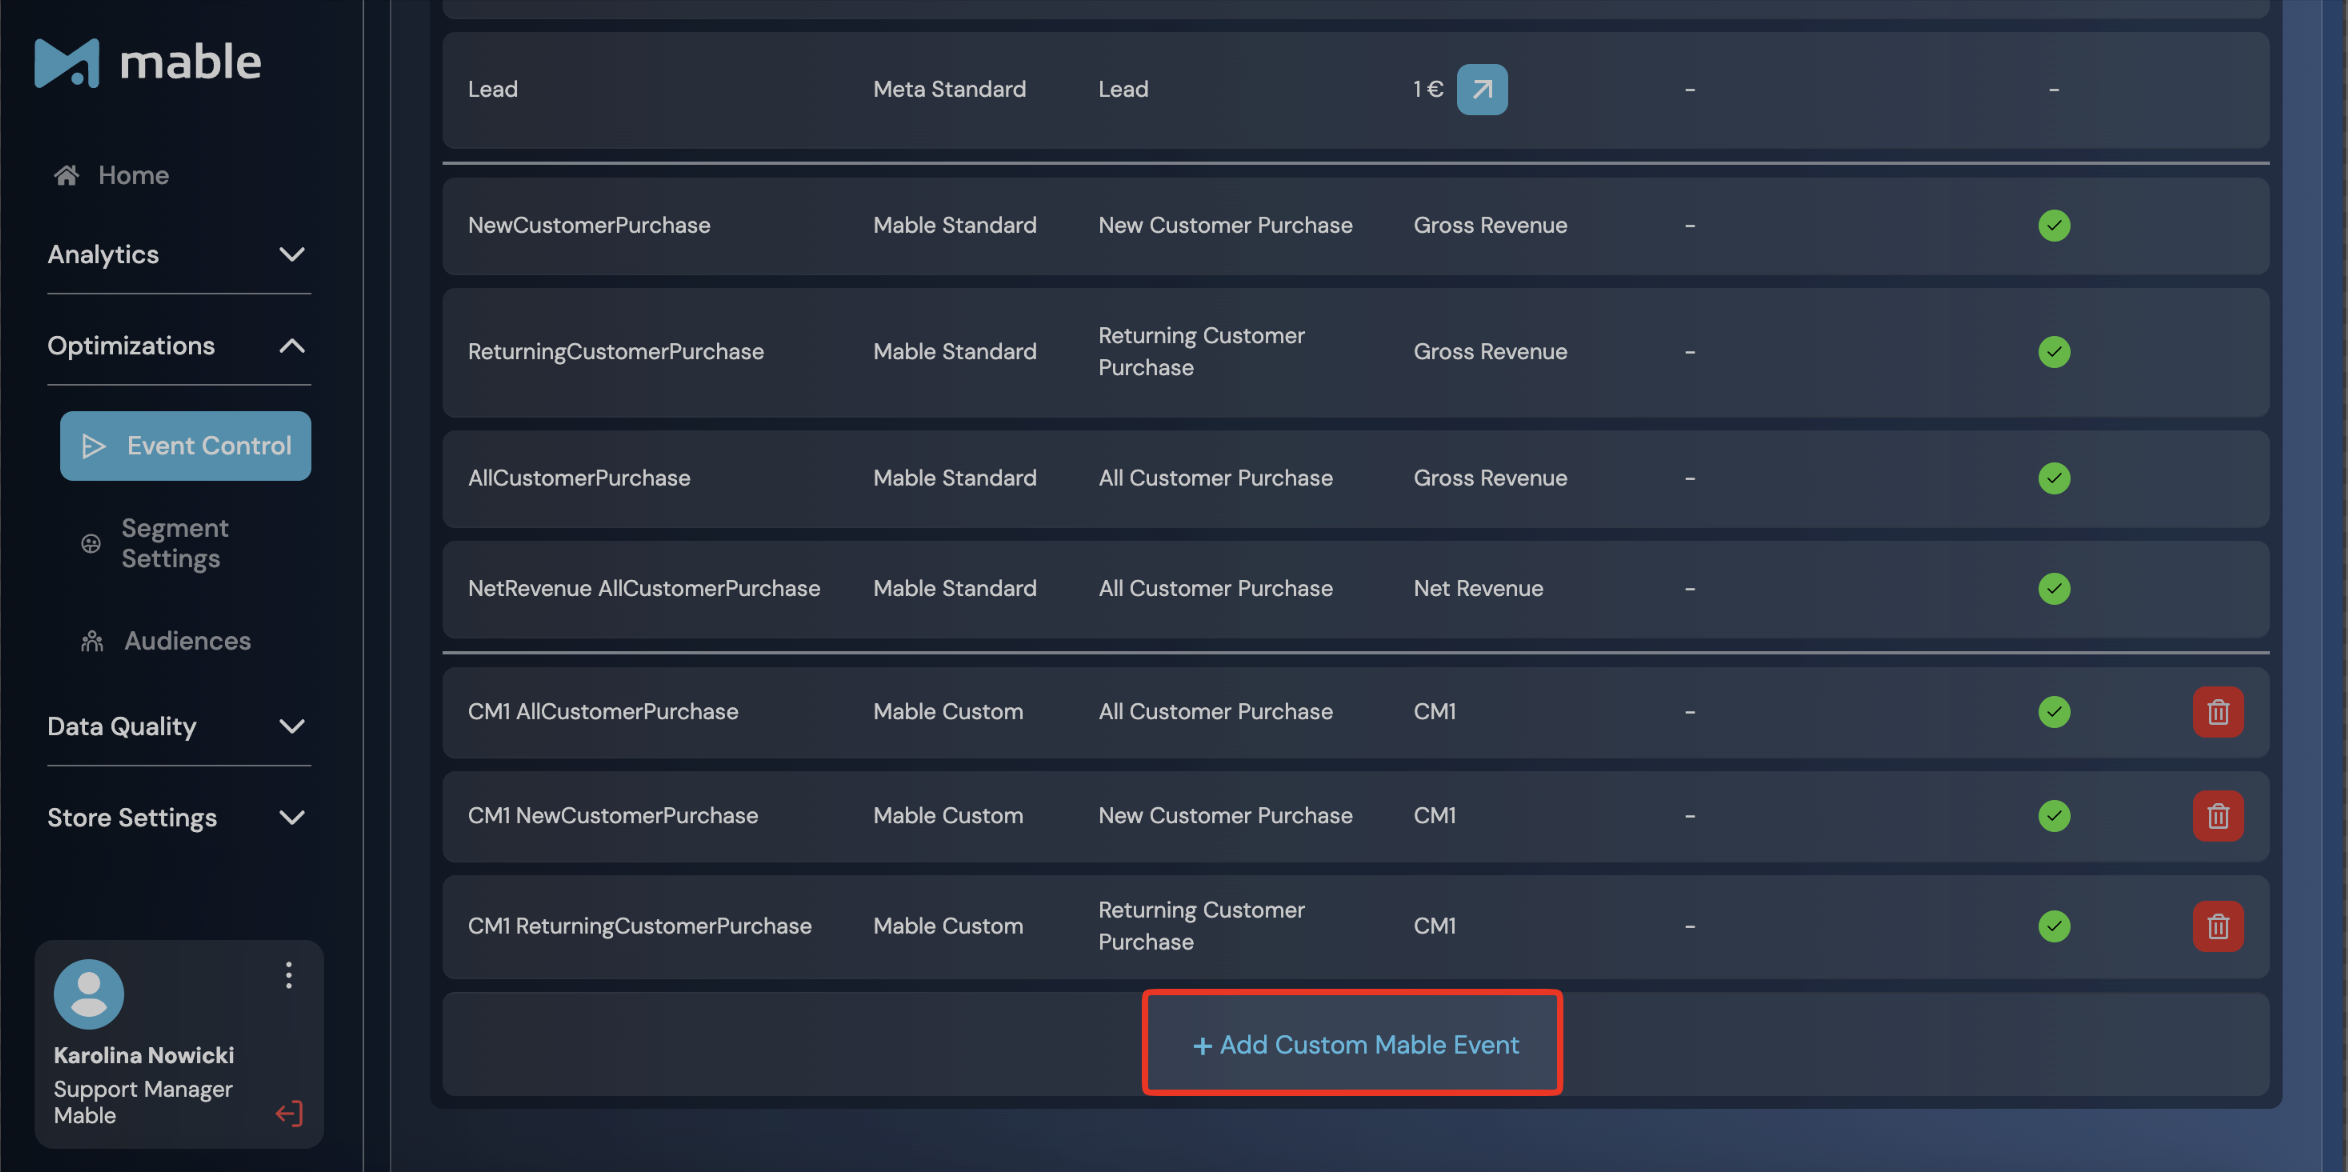
Task: Click Mable Standard in NetRevenue AllCustomerPurchase row
Action: point(955,589)
